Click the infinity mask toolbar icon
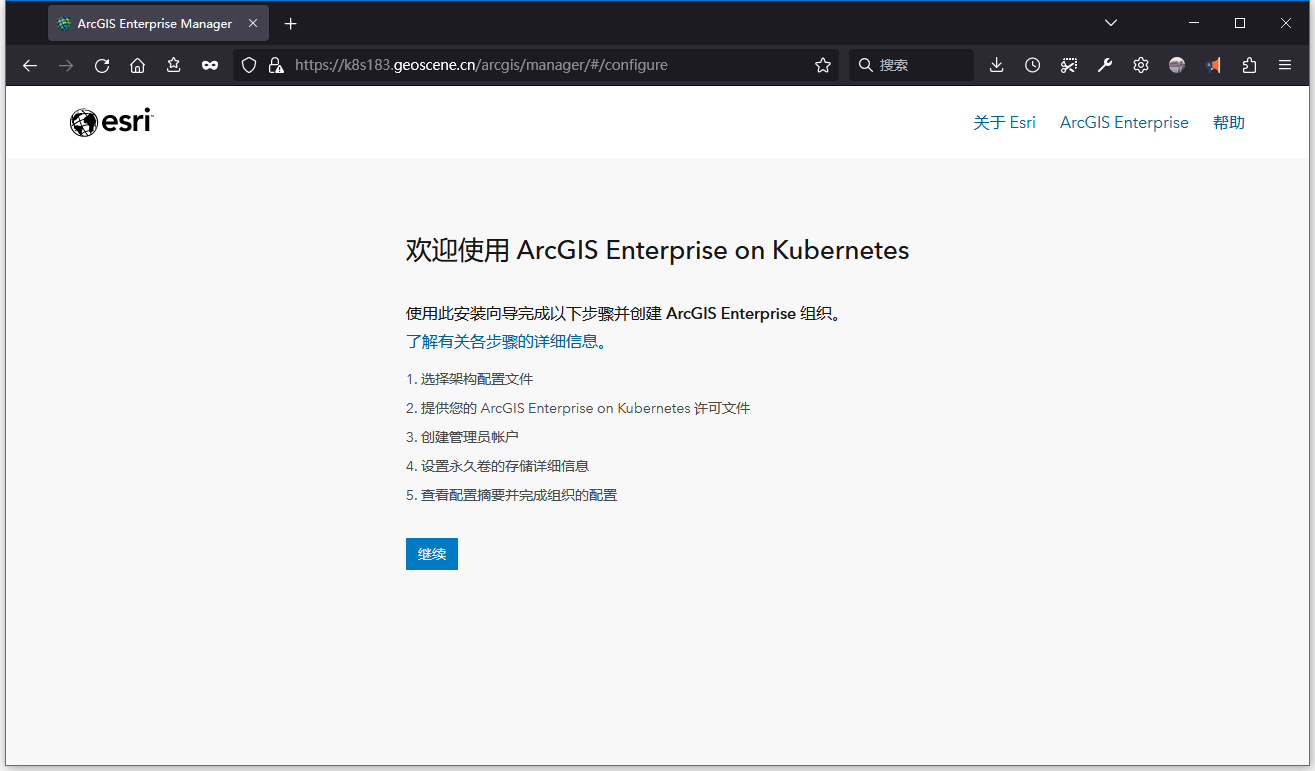1315x771 pixels. click(210, 65)
